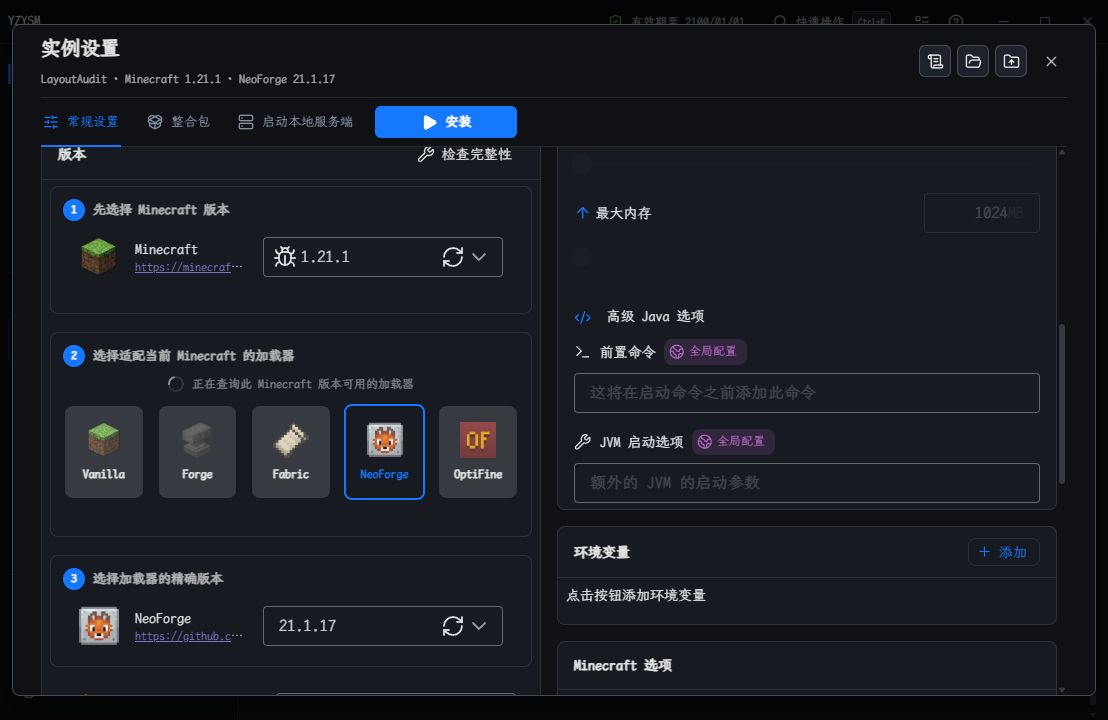This screenshot has width=1108, height=720.
Task: Click the 添加 environment variable button
Action: (1003, 552)
